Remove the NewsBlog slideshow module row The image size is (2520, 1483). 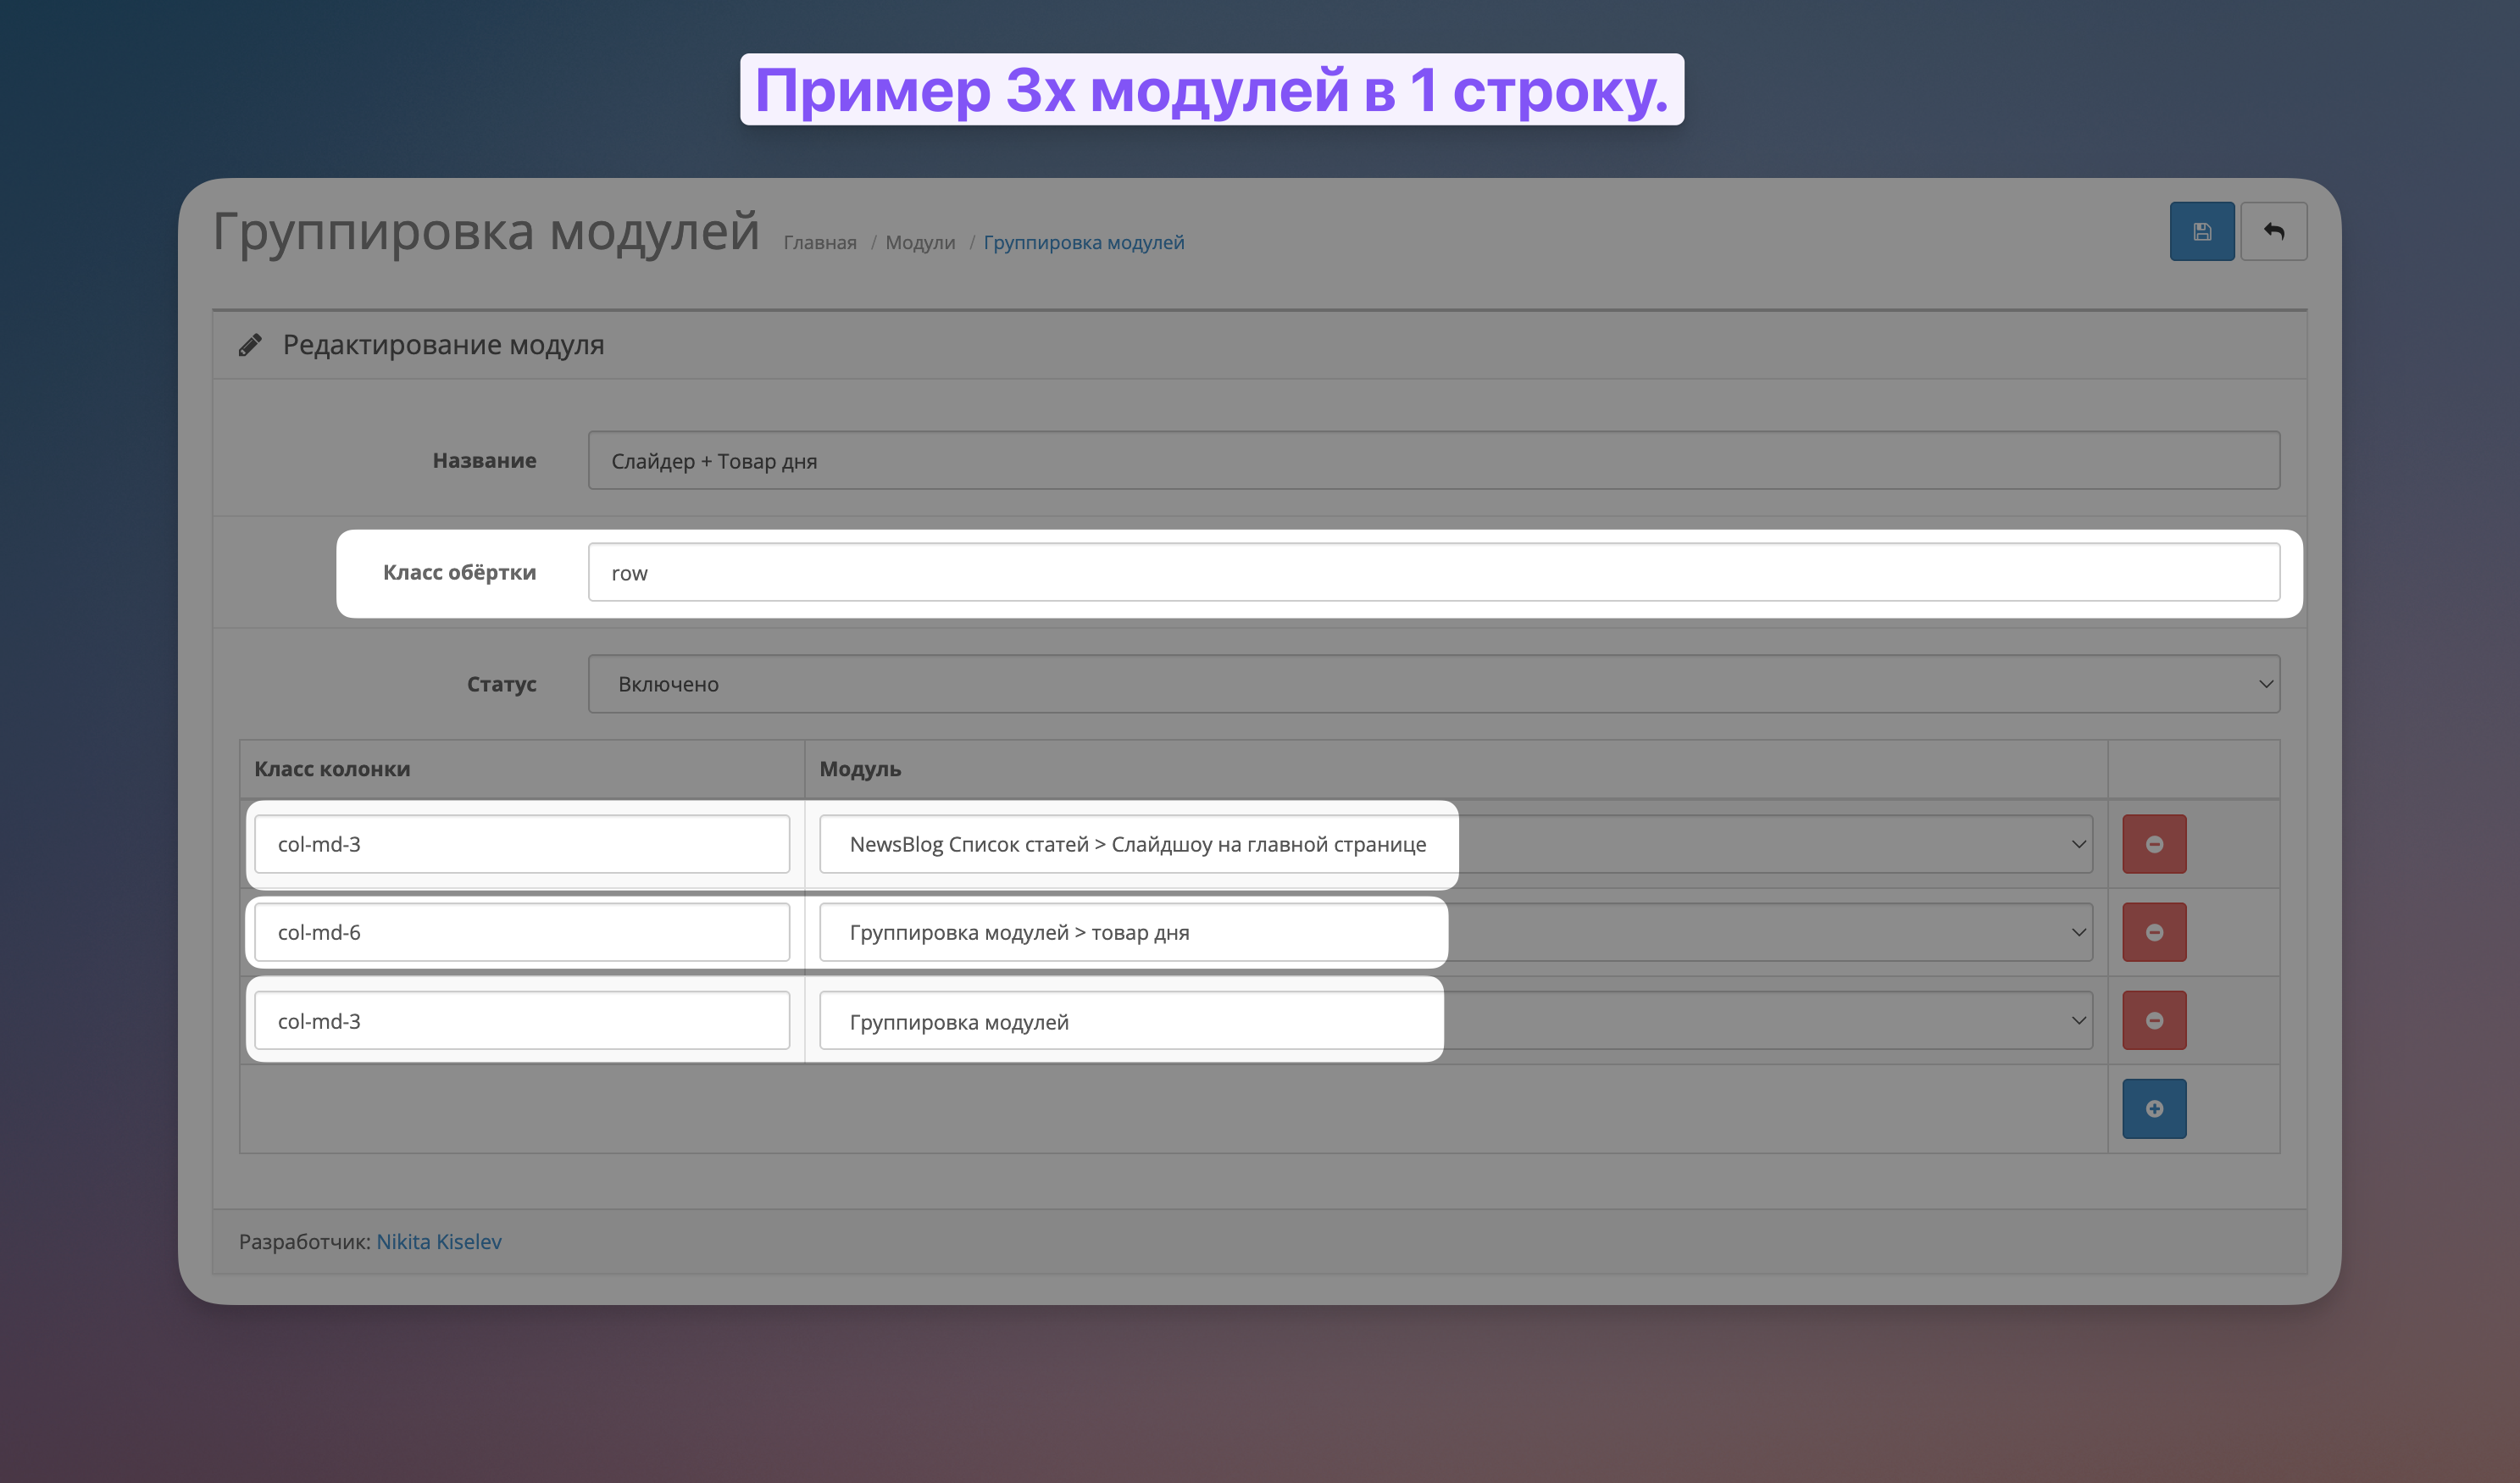tap(2154, 844)
